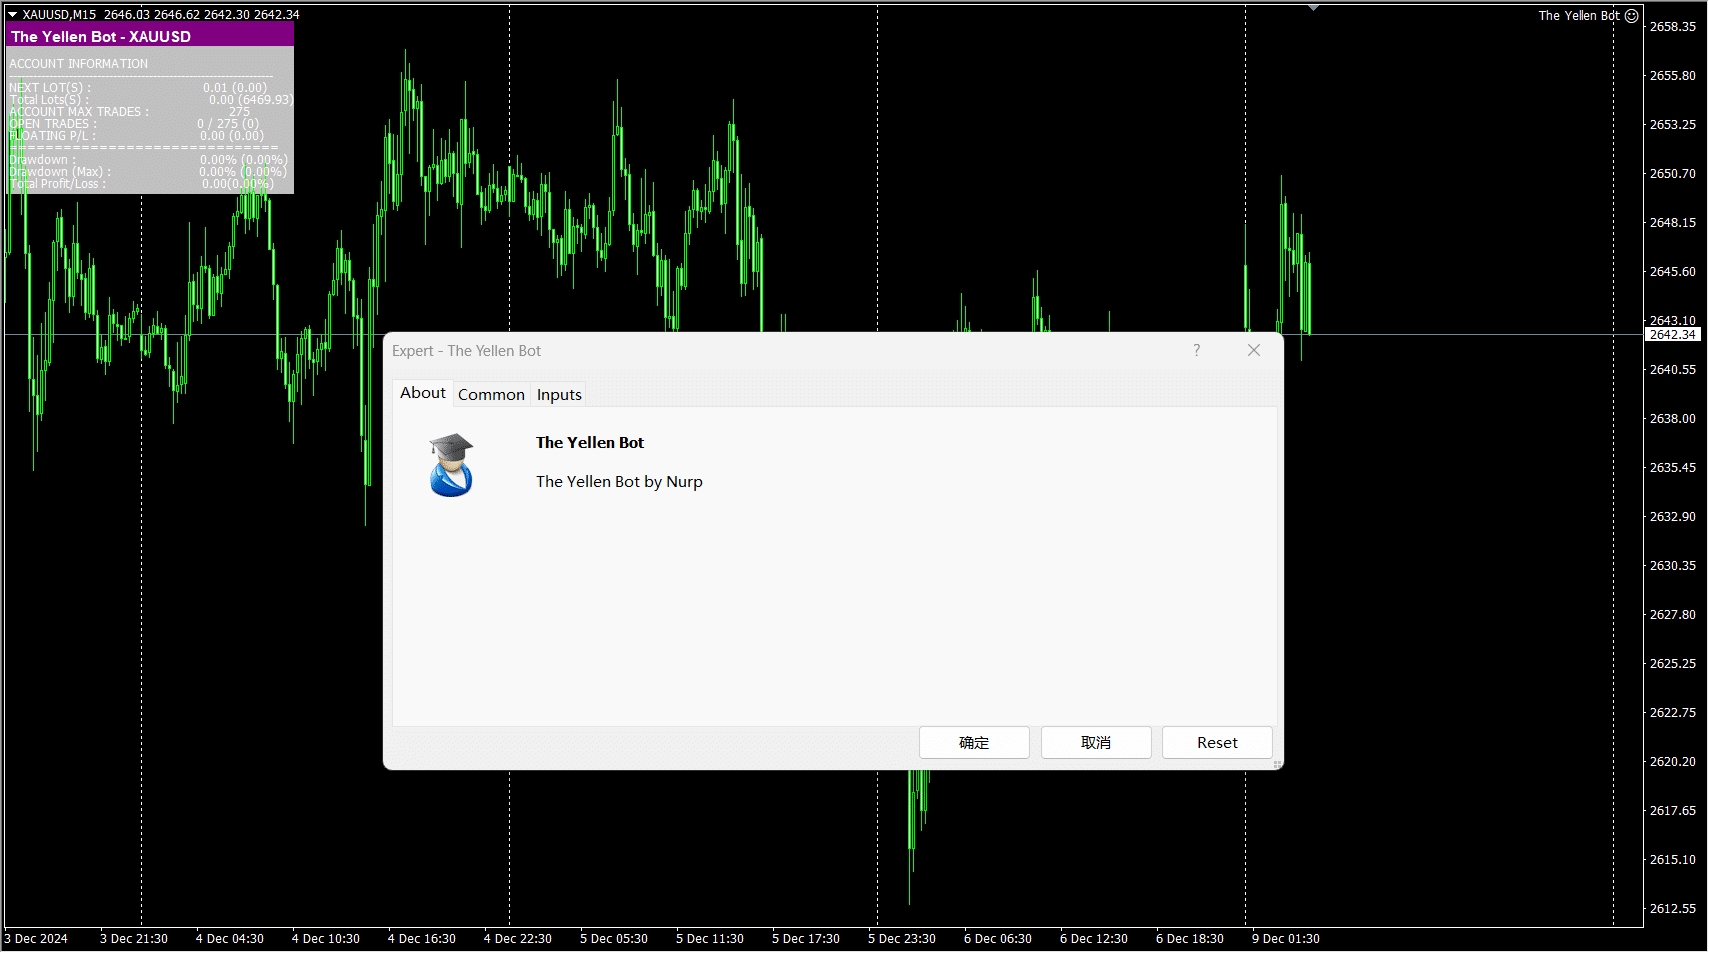
Task: Click the chart shift triangle marker at top
Action: click(1313, 8)
